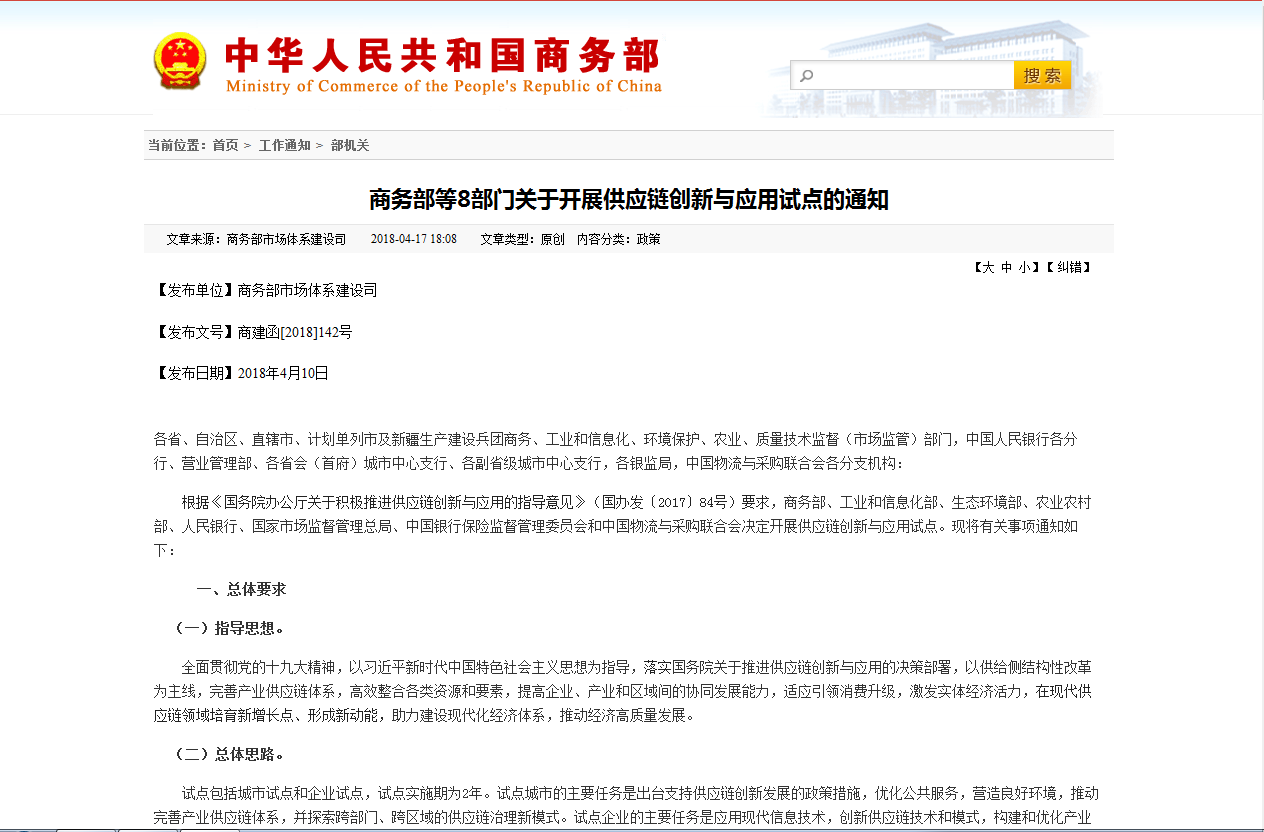Click the heading （一）指导思想。
The height and width of the screenshot is (832, 1264).
(x=230, y=628)
